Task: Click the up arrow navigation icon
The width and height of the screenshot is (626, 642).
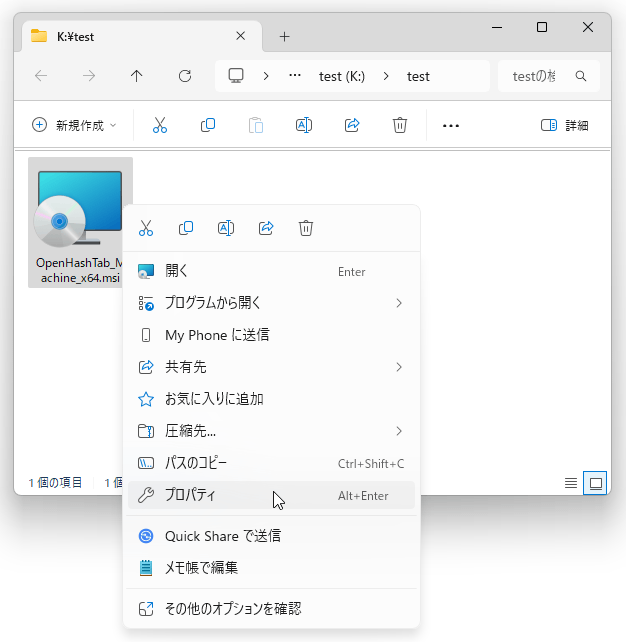Action: click(137, 76)
